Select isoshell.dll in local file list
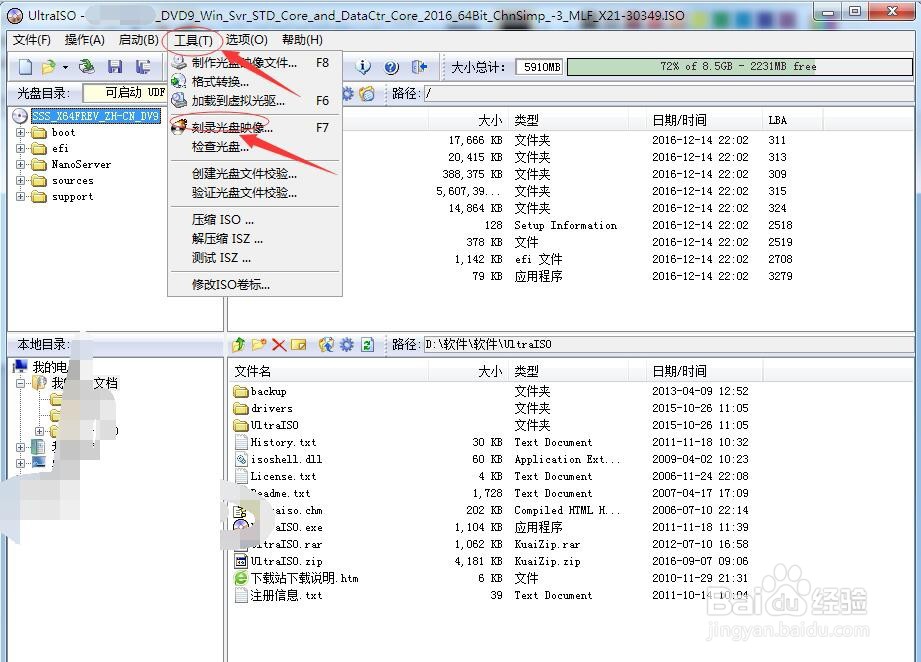921x662 pixels. (x=278, y=459)
